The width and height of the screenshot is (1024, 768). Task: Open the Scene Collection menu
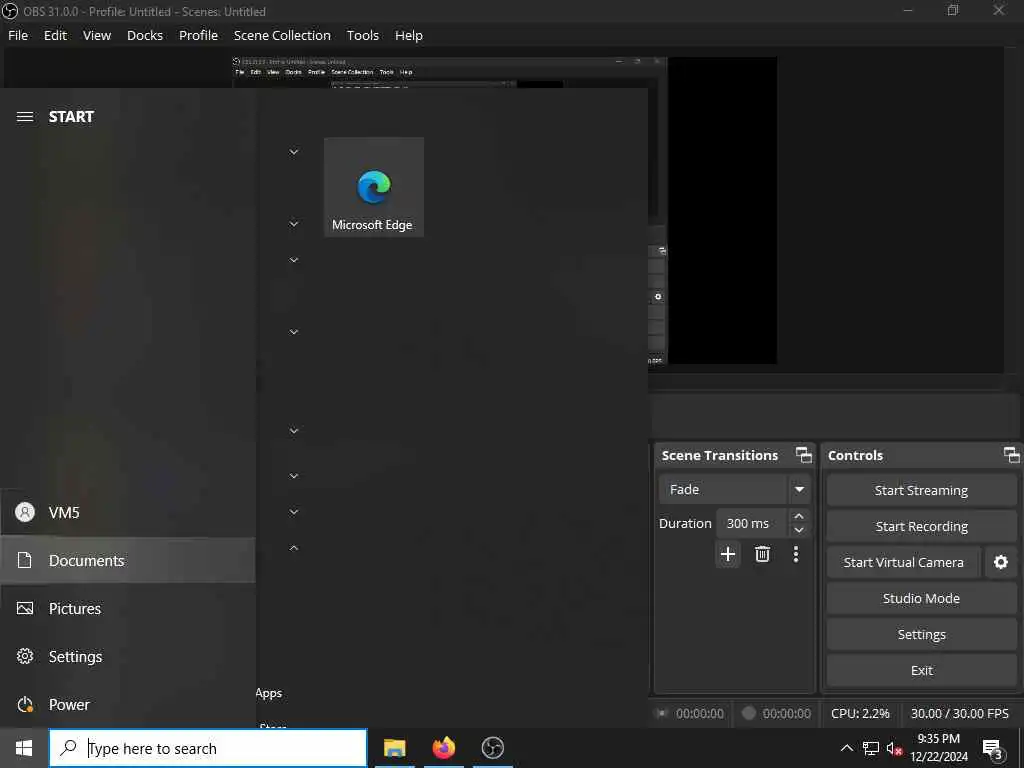click(282, 35)
